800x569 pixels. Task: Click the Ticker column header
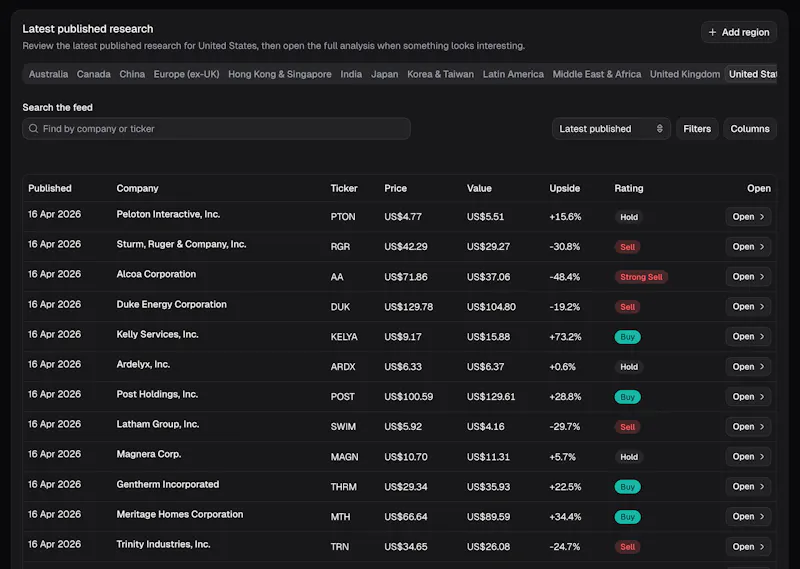(x=344, y=188)
